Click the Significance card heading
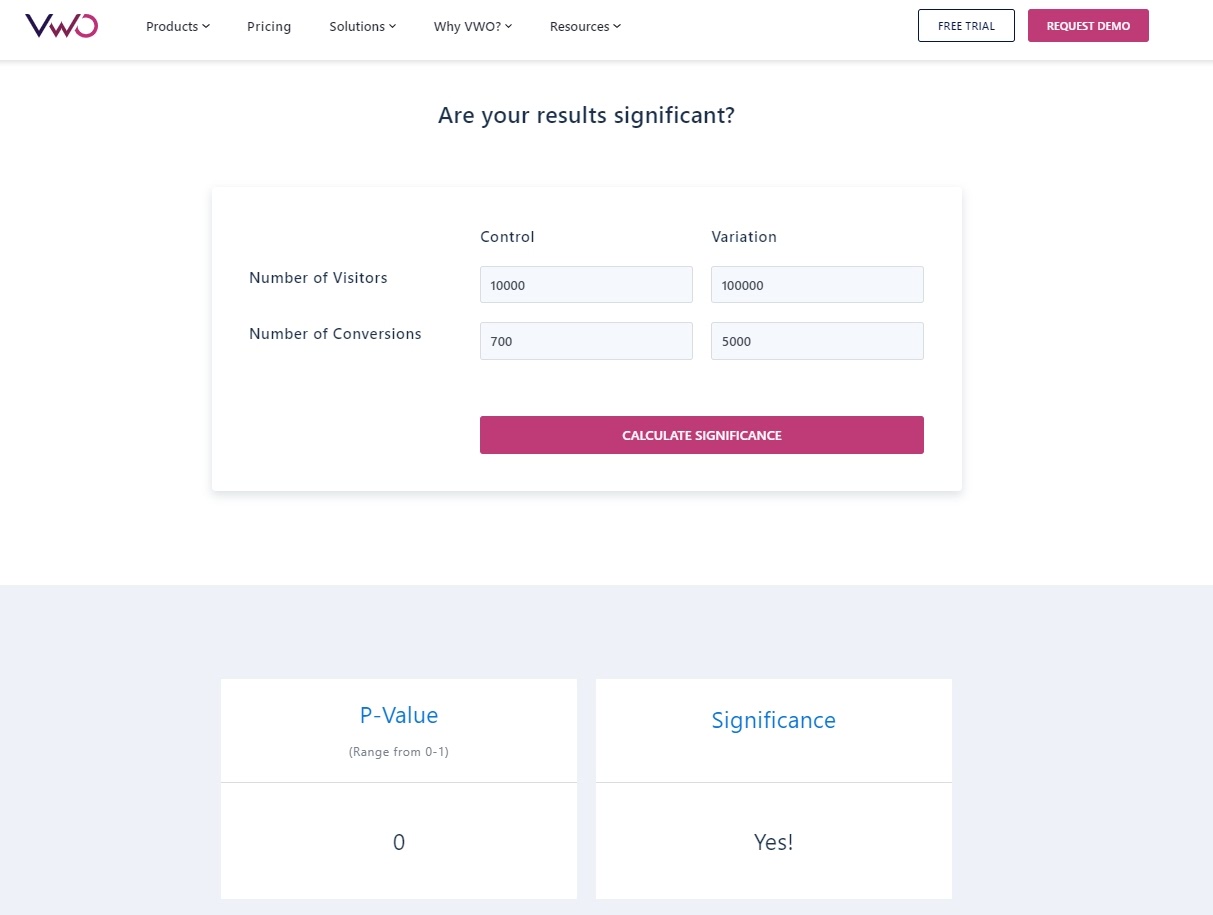 click(x=773, y=720)
